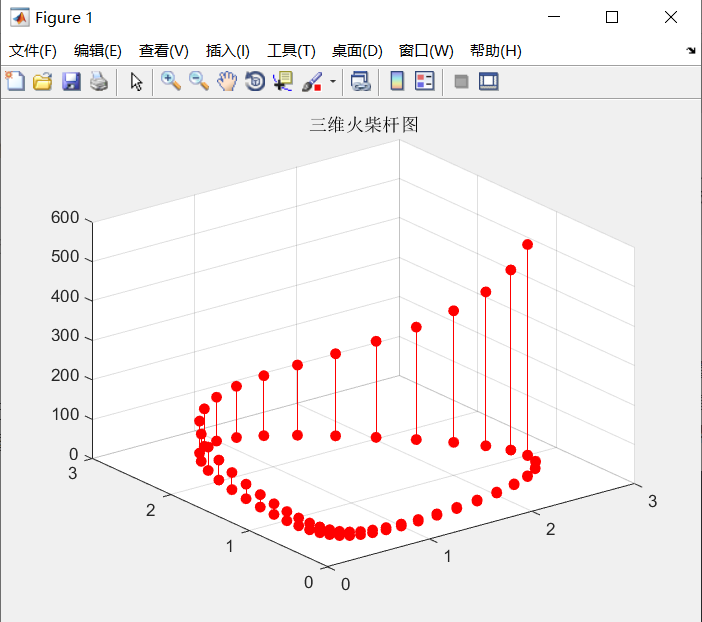Click the plot title 三维火柴杆图
Screen dimensions: 702x622
(x=364, y=124)
